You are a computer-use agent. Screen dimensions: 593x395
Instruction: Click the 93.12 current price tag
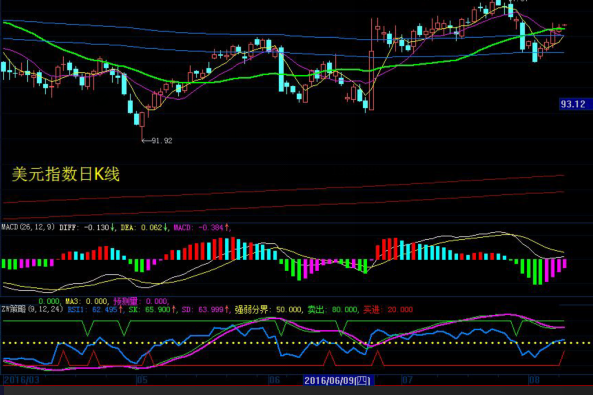(573, 104)
